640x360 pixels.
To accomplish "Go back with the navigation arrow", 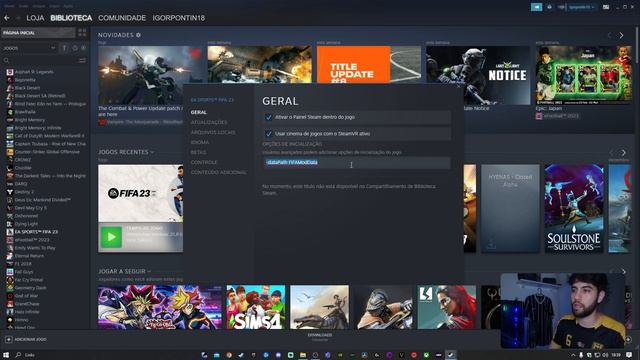I will coord(7,18).
